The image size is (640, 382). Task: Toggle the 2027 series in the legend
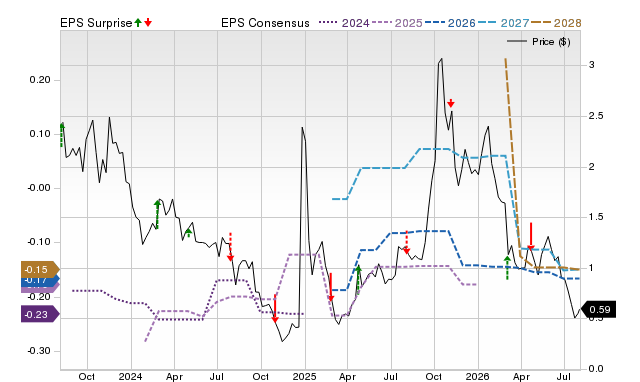coord(503,23)
